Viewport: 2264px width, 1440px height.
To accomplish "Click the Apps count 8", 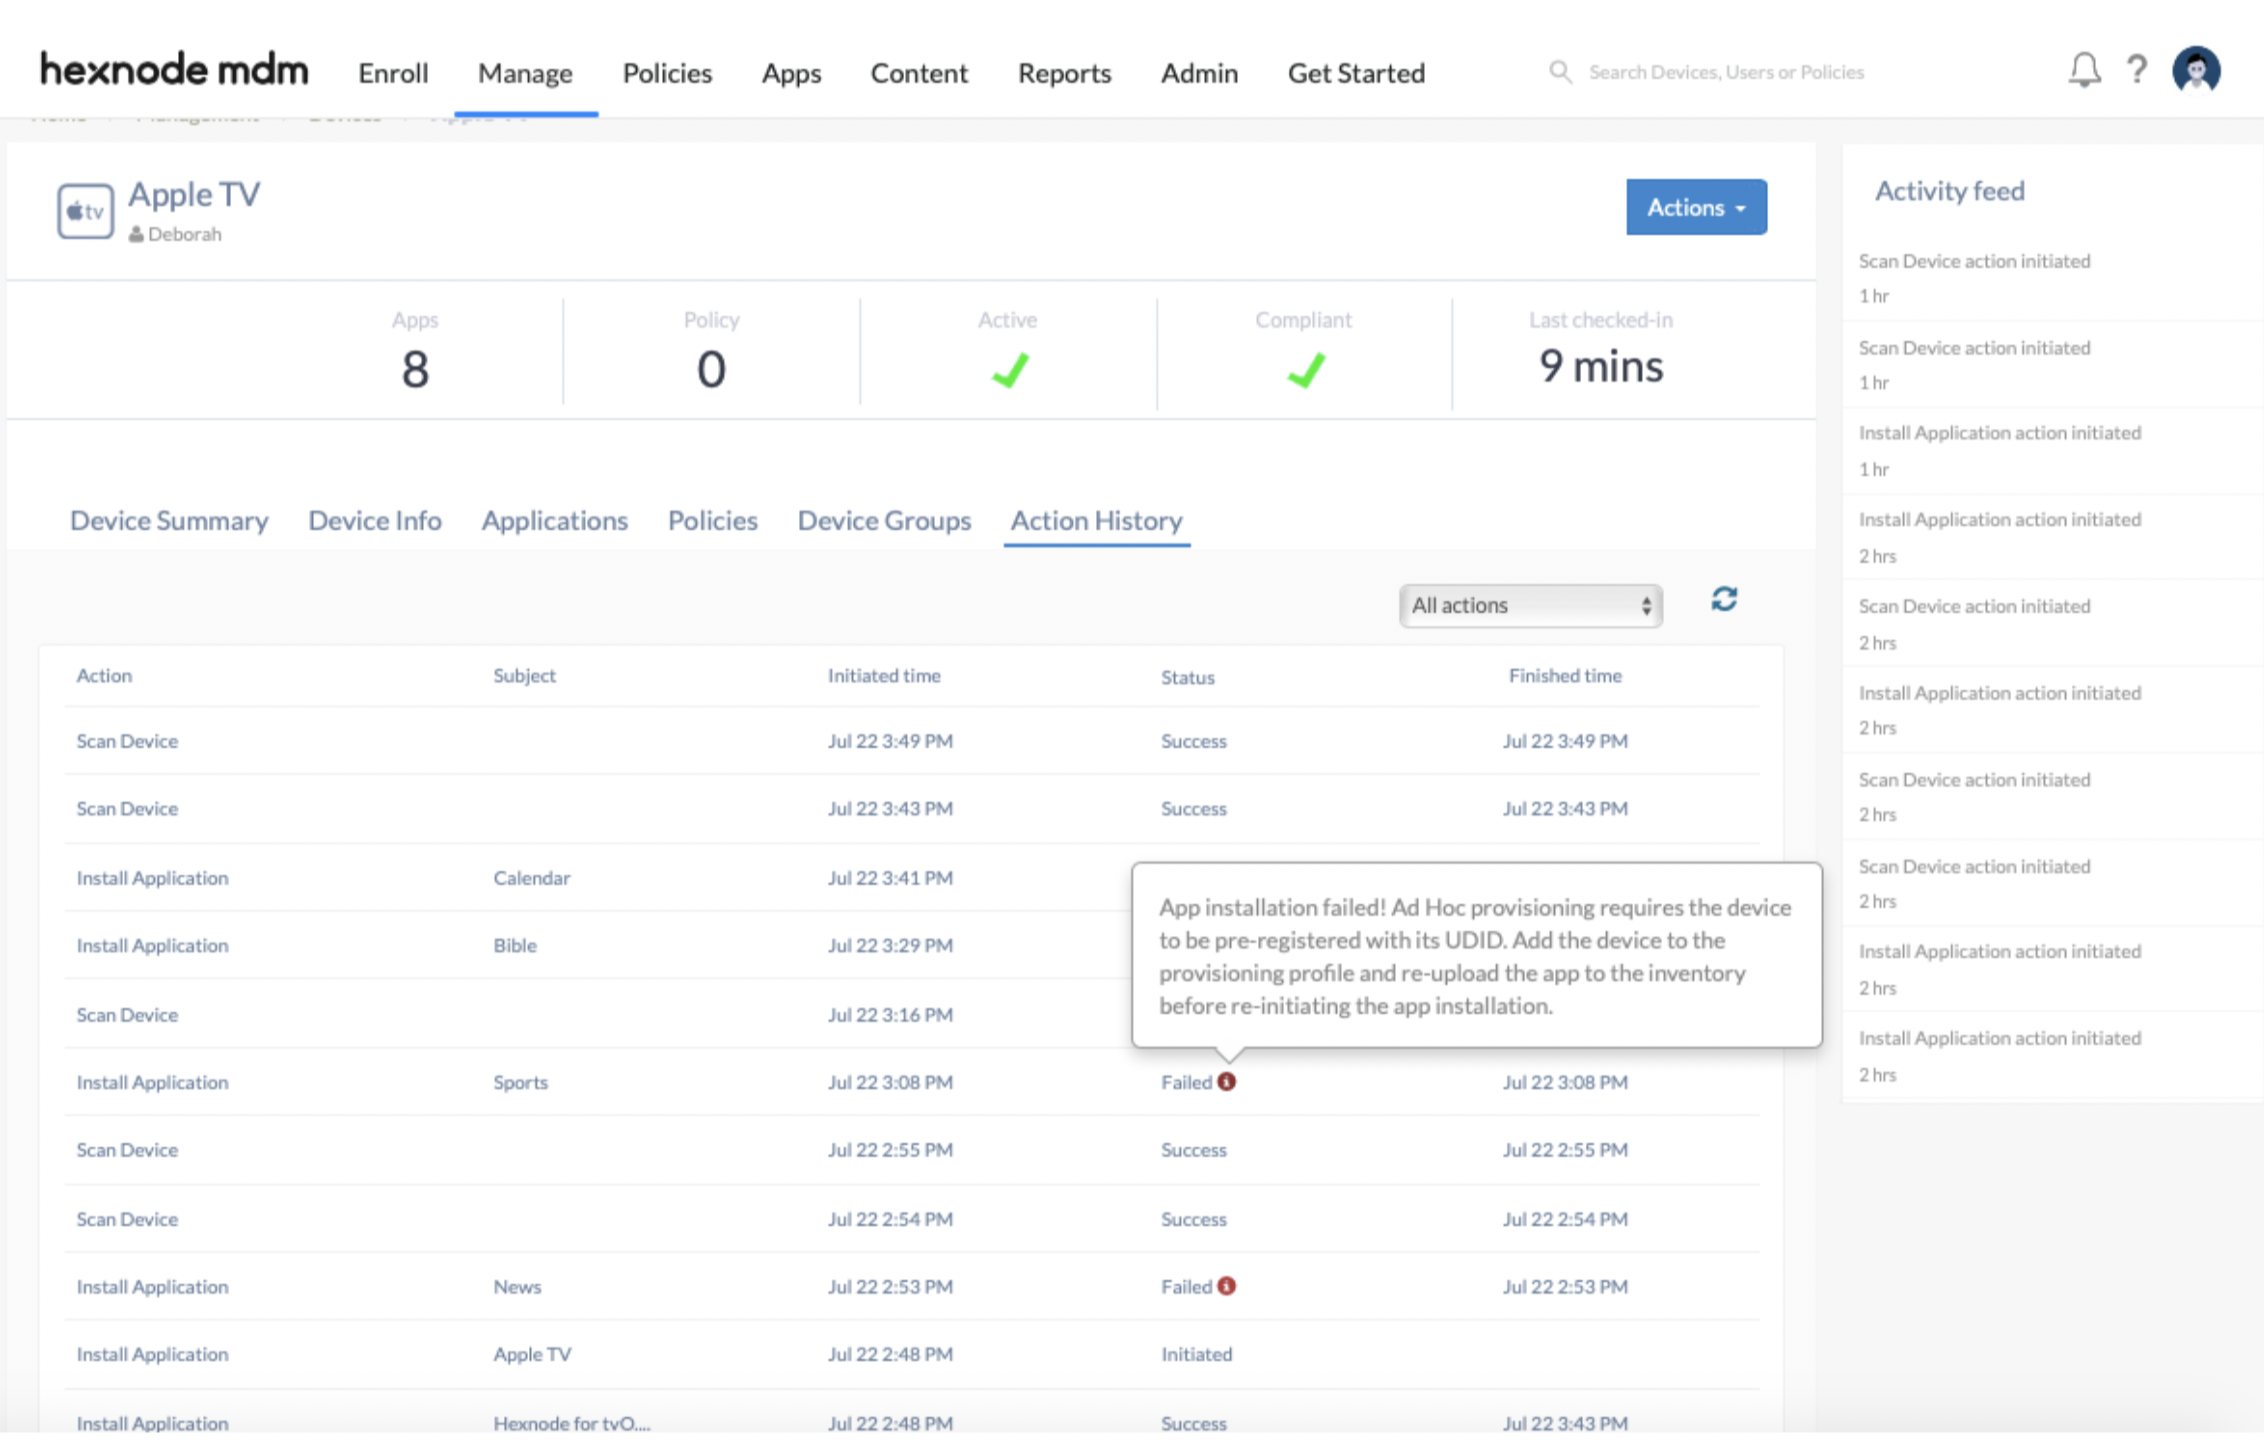I will 415,369.
